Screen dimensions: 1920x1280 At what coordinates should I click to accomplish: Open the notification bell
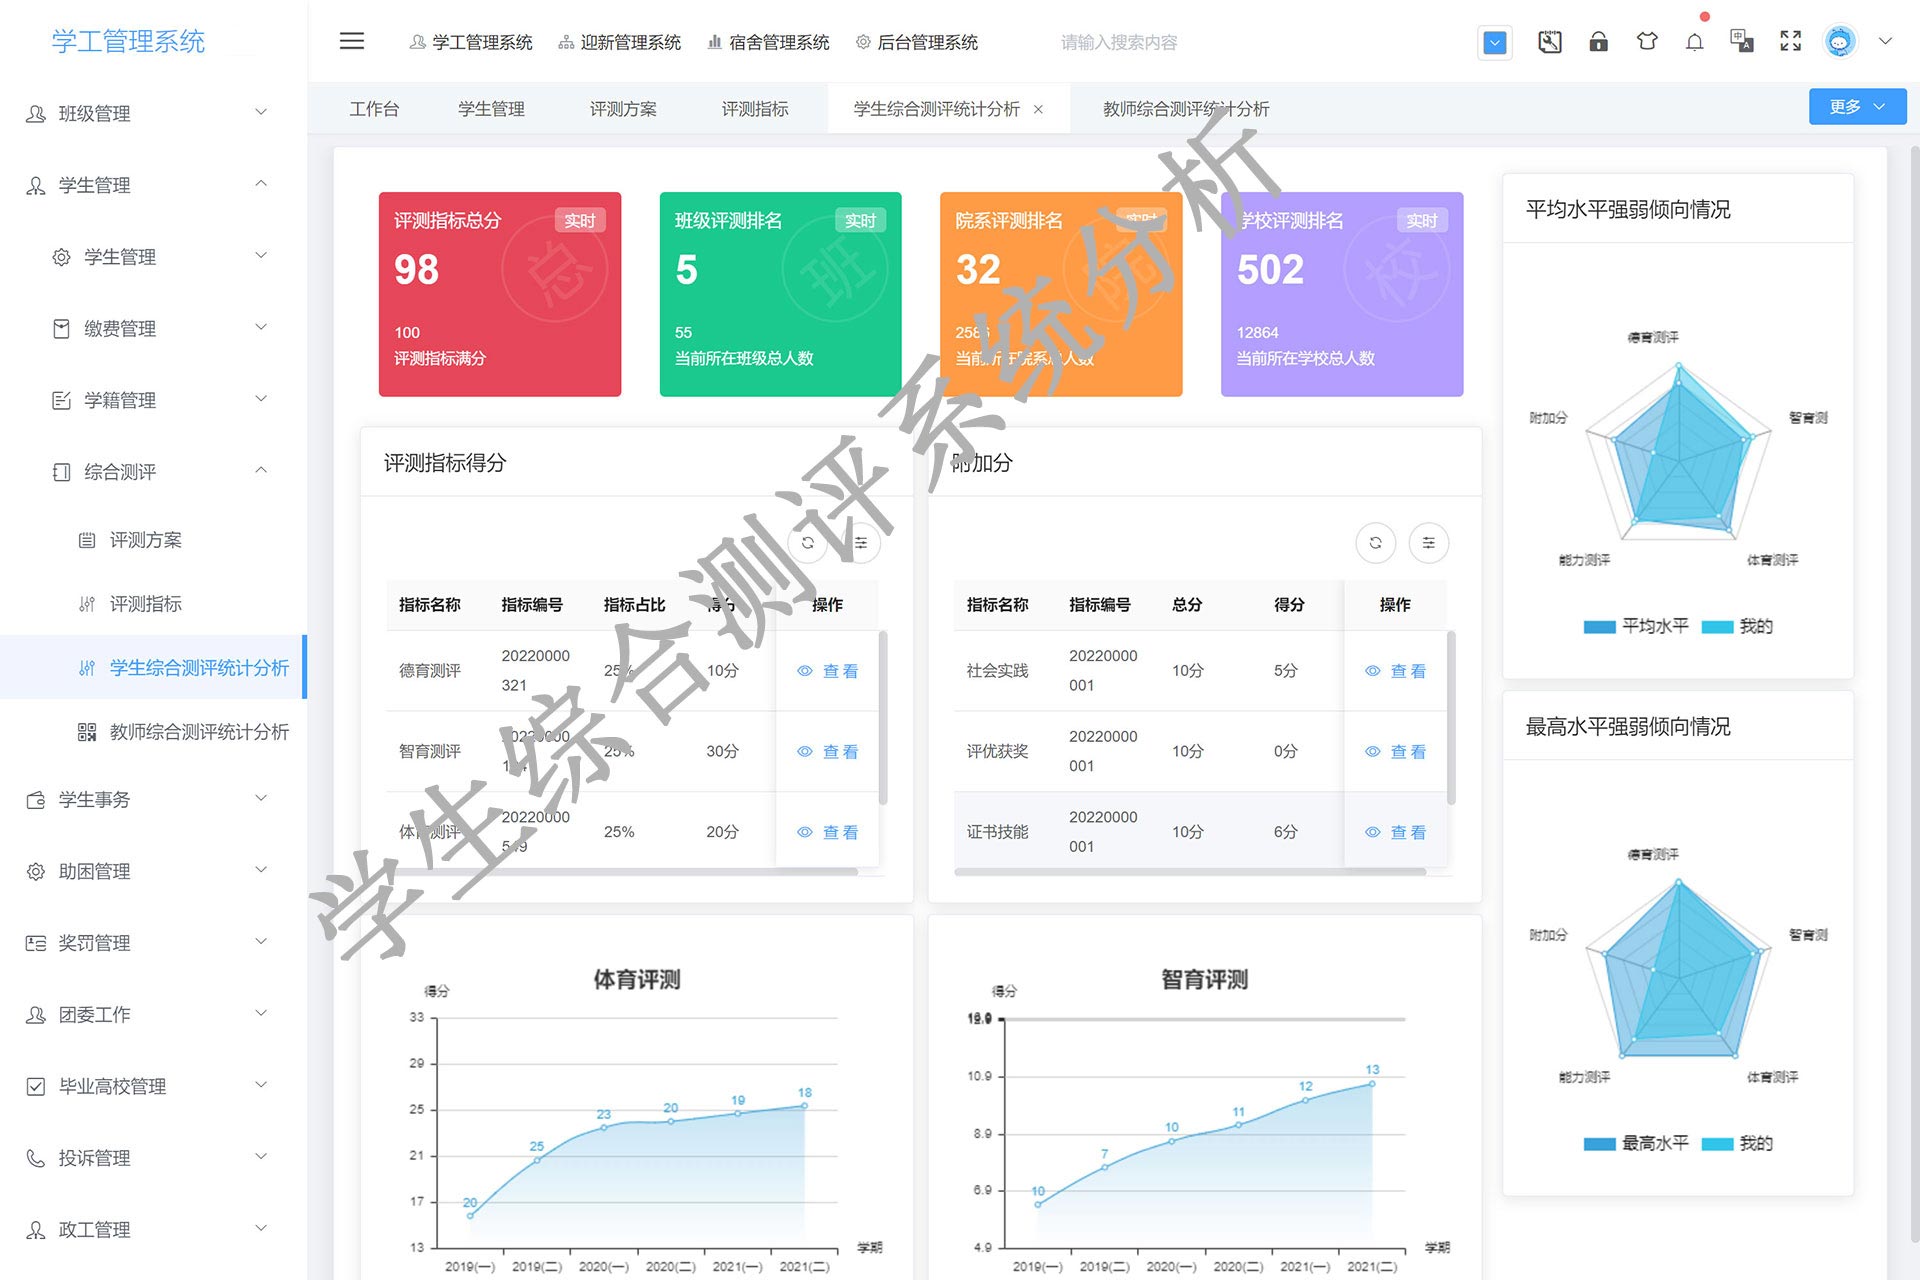click(1694, 42)
